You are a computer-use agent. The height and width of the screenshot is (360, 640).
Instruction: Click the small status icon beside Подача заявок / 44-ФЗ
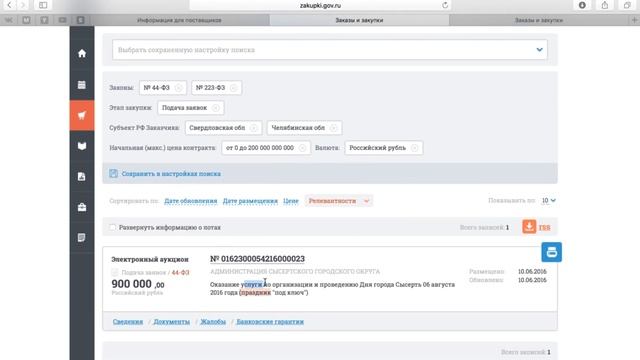115,272
